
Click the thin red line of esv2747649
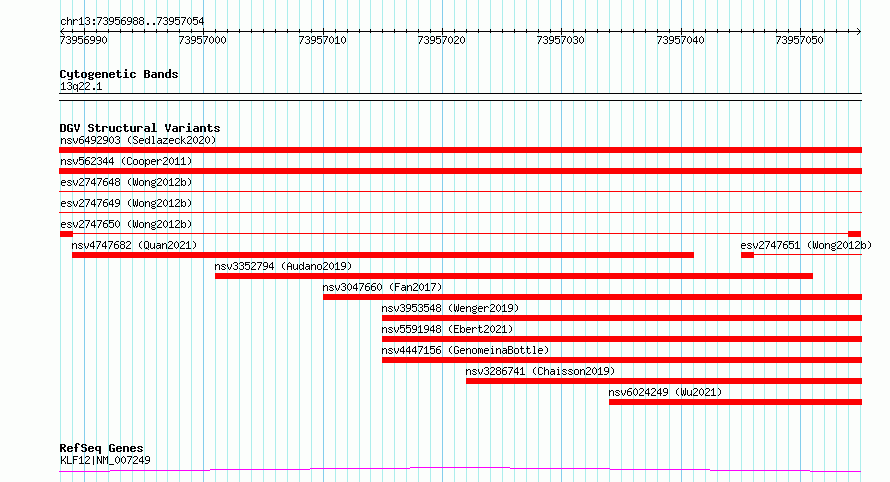click(460, 213)
